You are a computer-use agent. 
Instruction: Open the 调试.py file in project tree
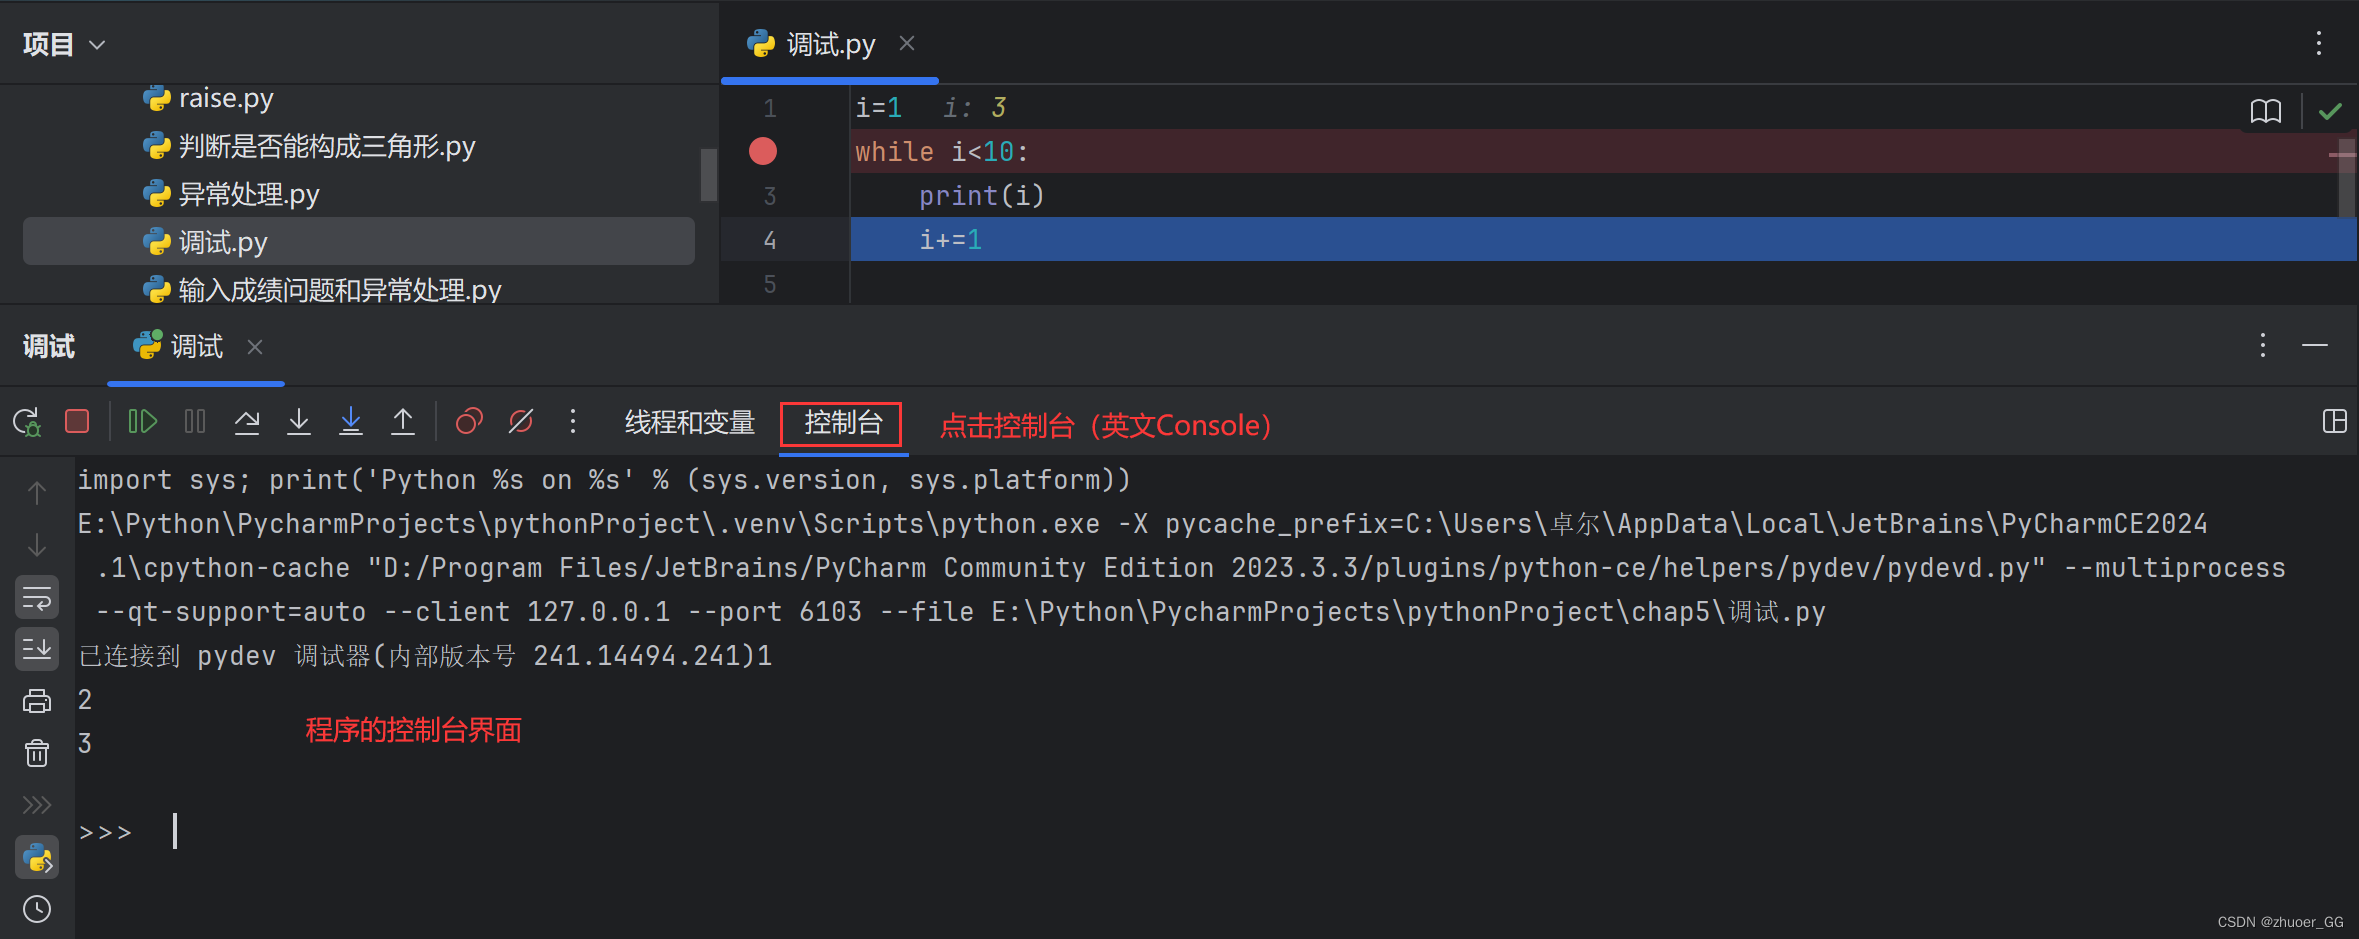(222, 241)
